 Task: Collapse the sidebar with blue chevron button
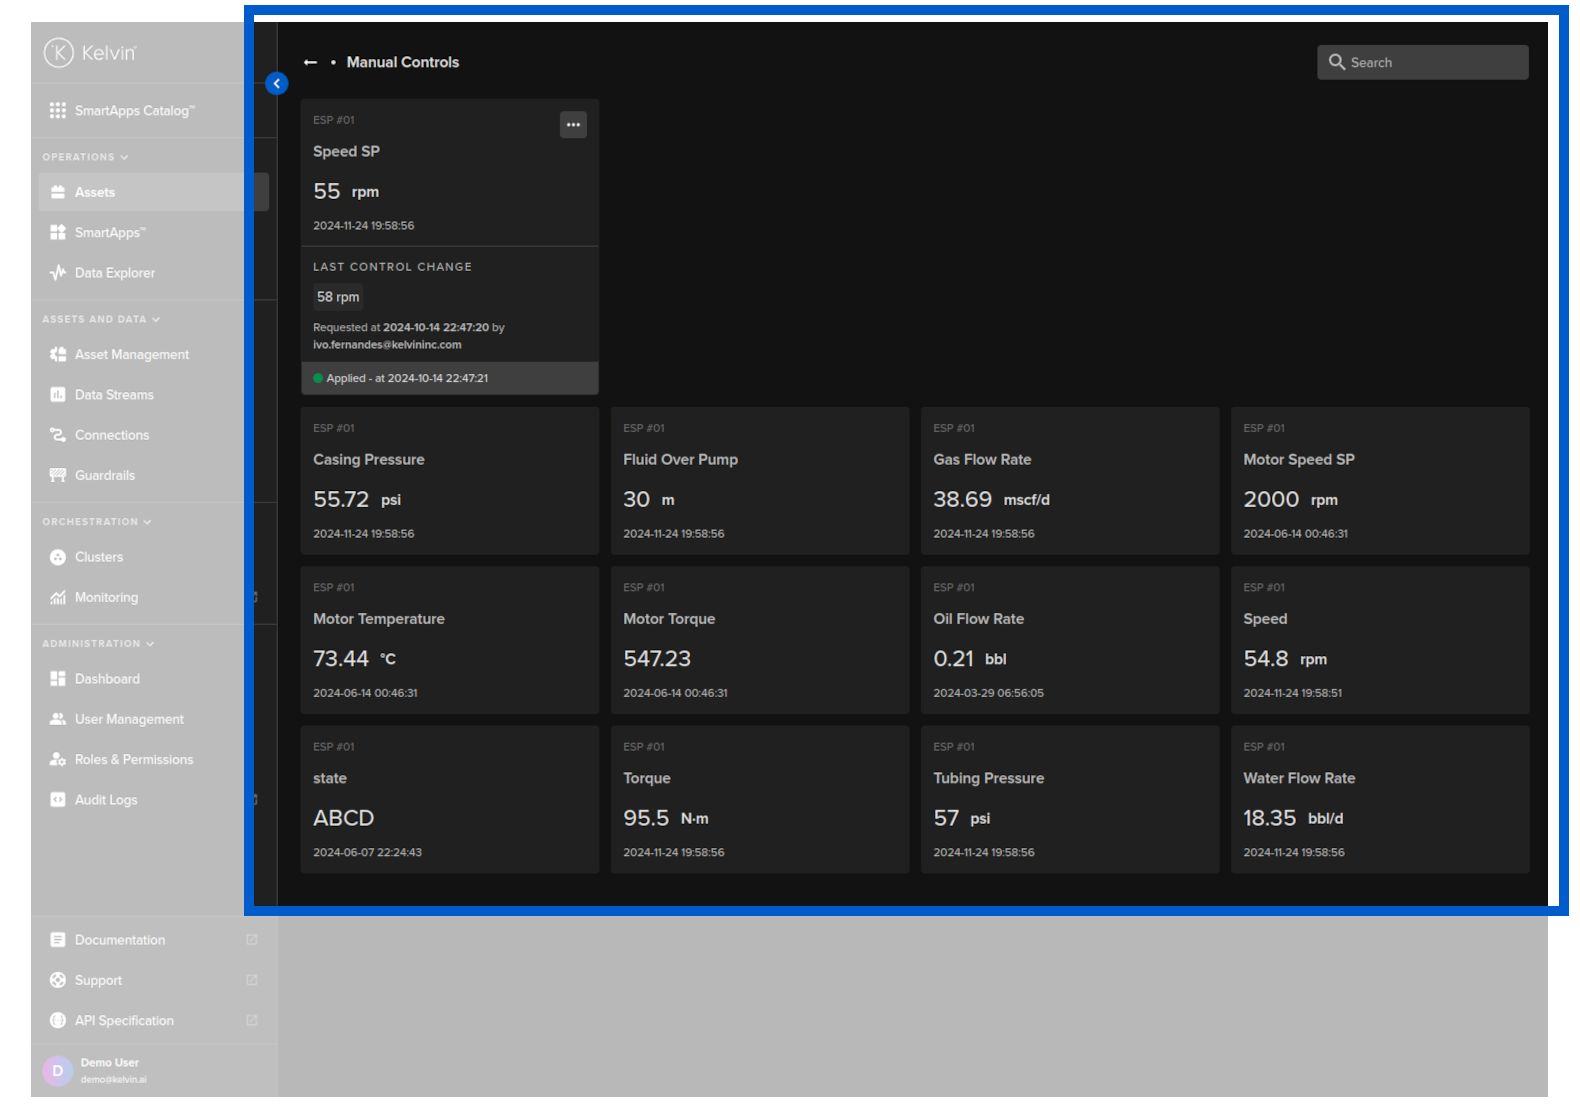click(277, 84)
